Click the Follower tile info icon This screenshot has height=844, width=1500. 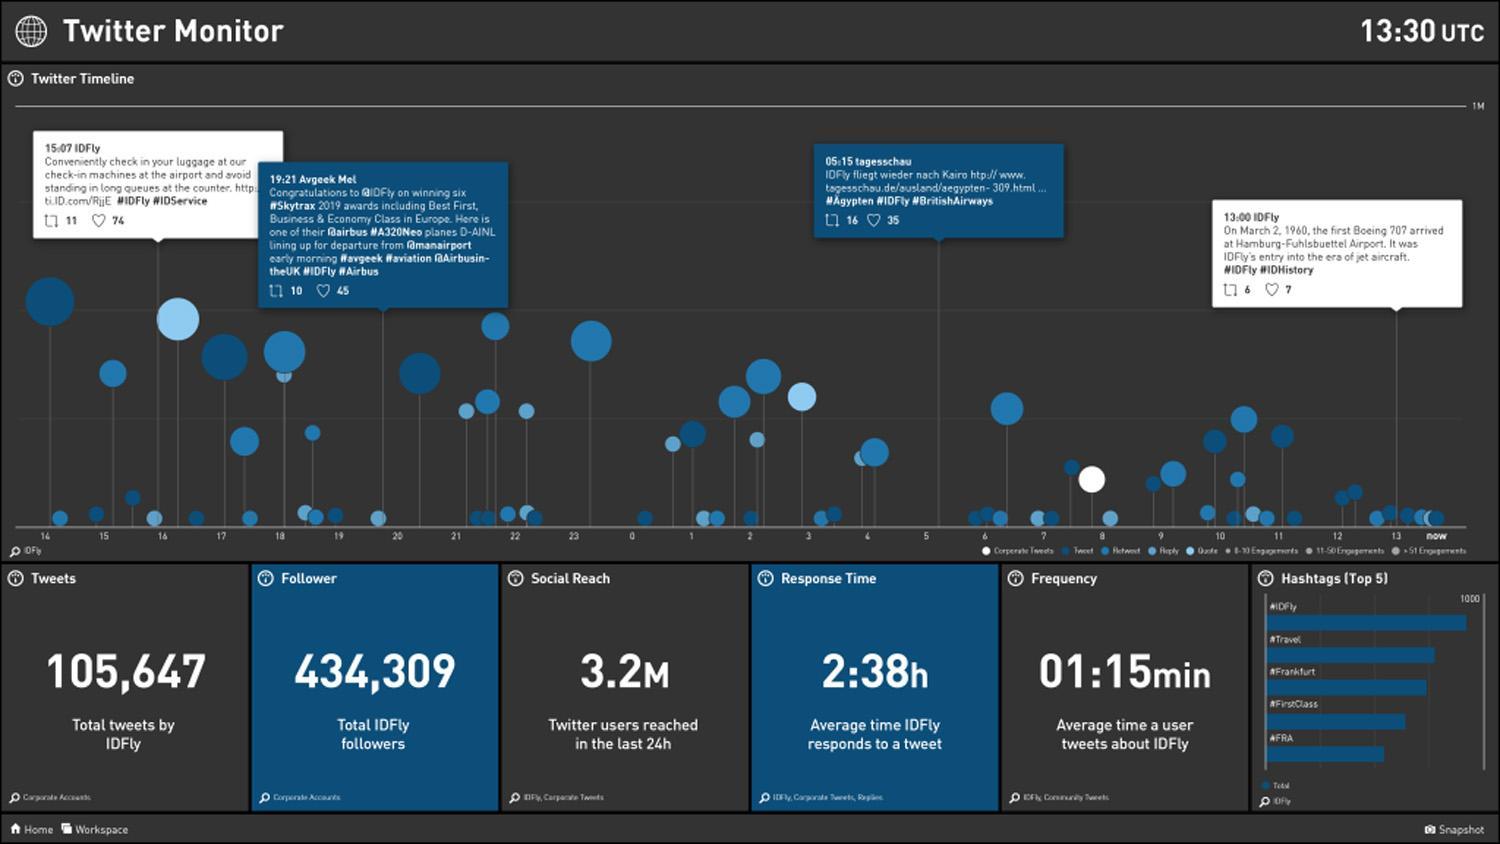coord(265,578)
